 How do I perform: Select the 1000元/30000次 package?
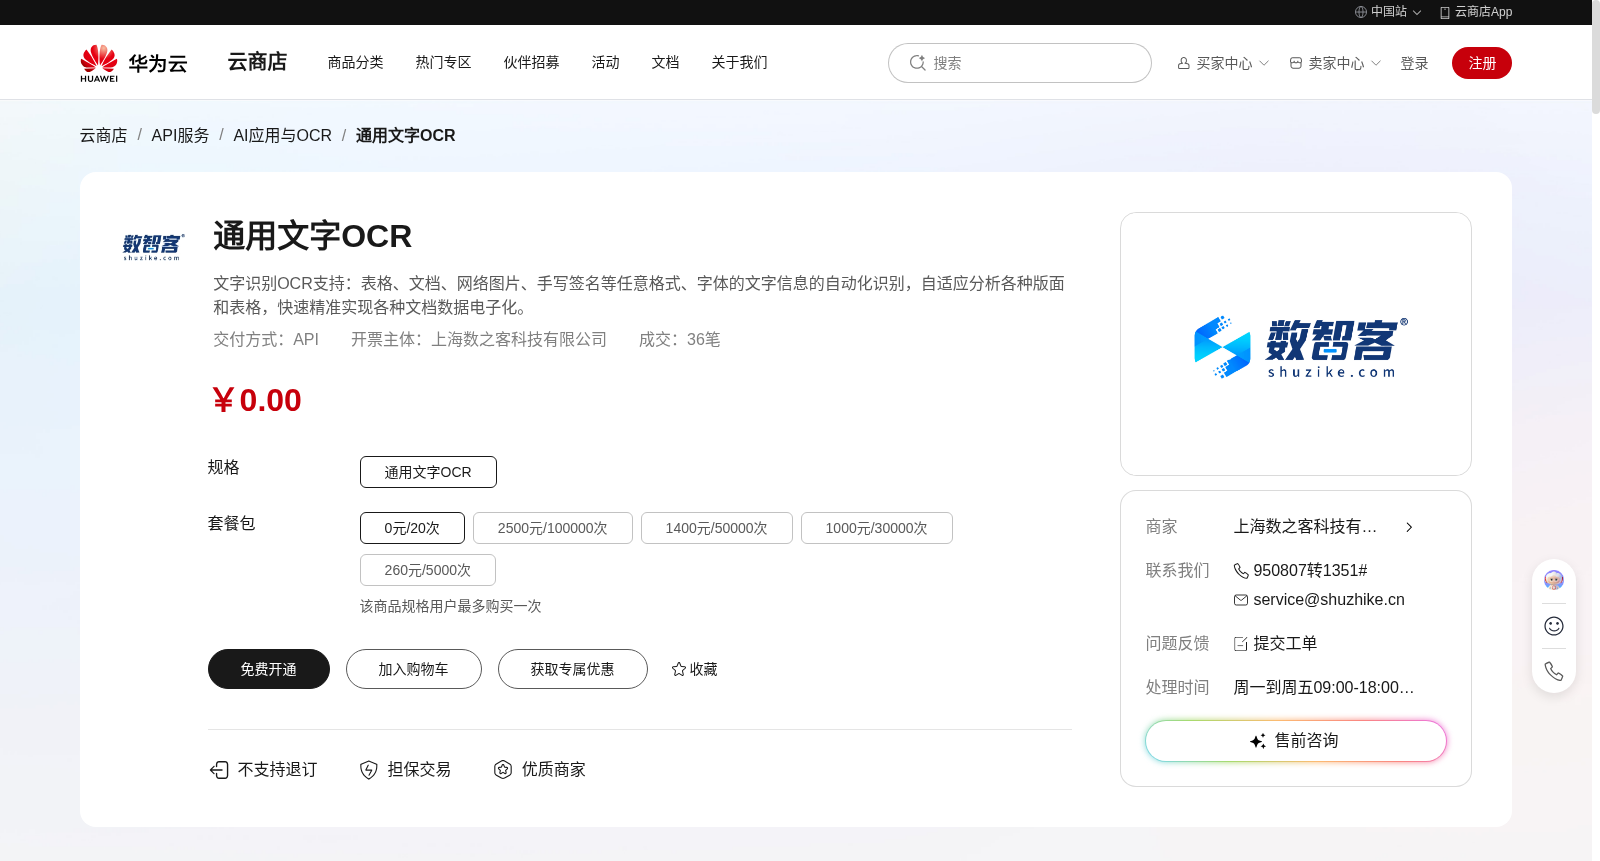877,528
